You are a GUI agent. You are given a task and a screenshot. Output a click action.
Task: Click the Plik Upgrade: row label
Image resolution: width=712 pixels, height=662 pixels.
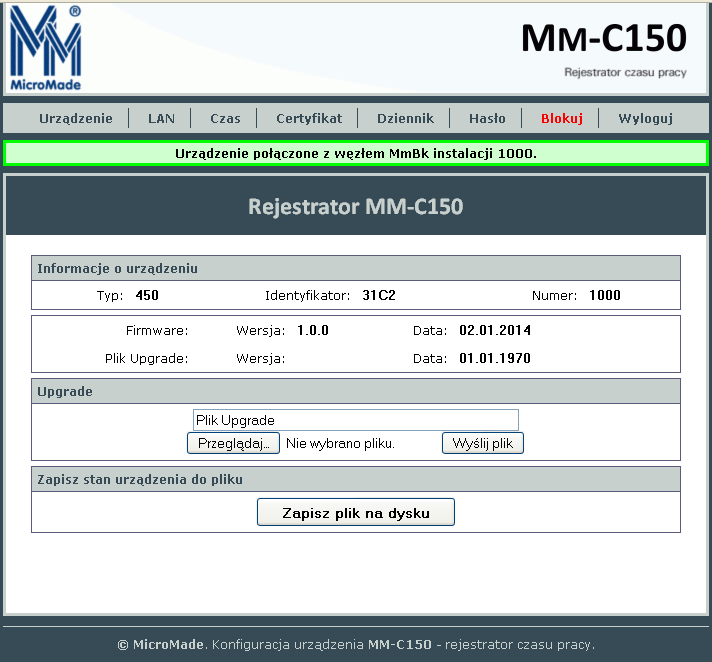pos(146,359)
